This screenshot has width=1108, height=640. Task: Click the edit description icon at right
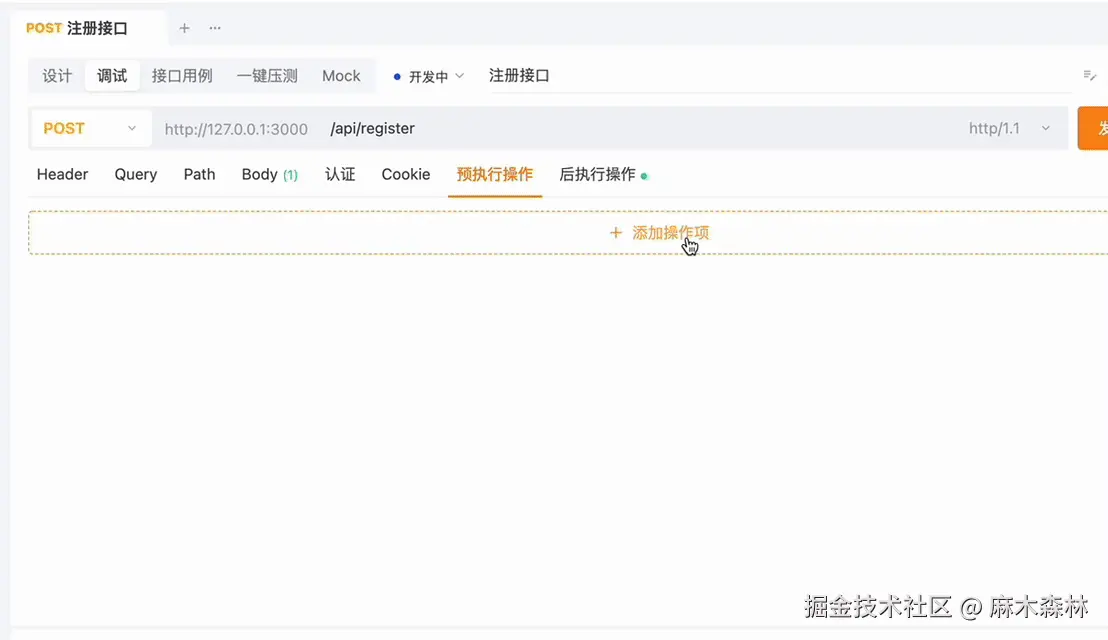coord(1090,76)
